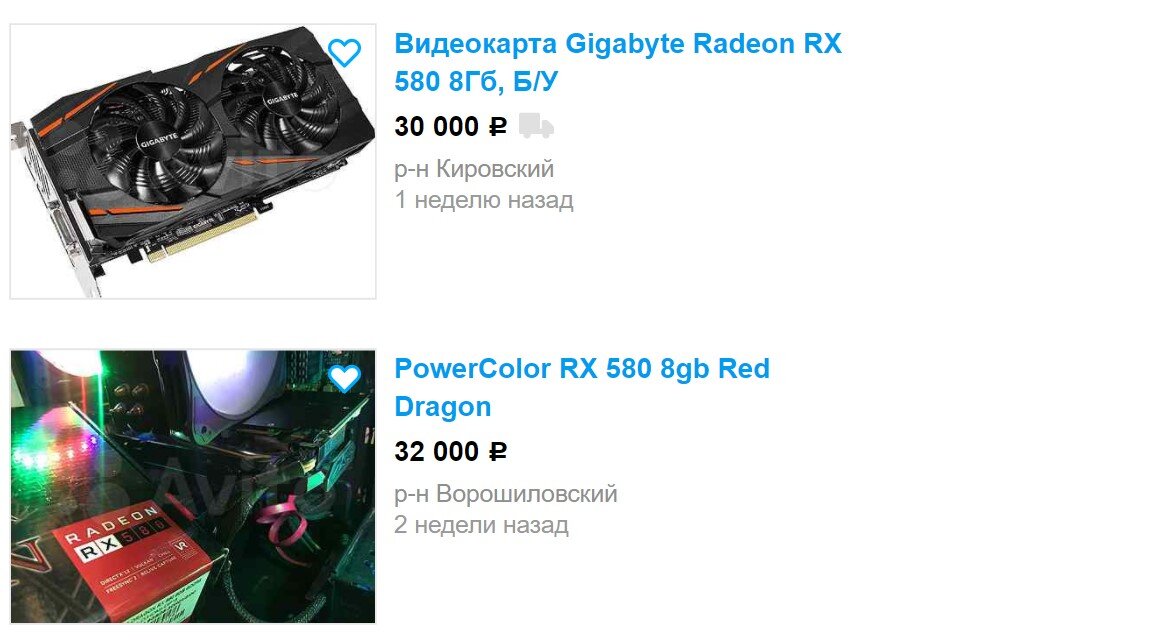
Task: Open the Видеокарта Gigabyte Radeon RX listing title
Action: [x=618, y=43]
